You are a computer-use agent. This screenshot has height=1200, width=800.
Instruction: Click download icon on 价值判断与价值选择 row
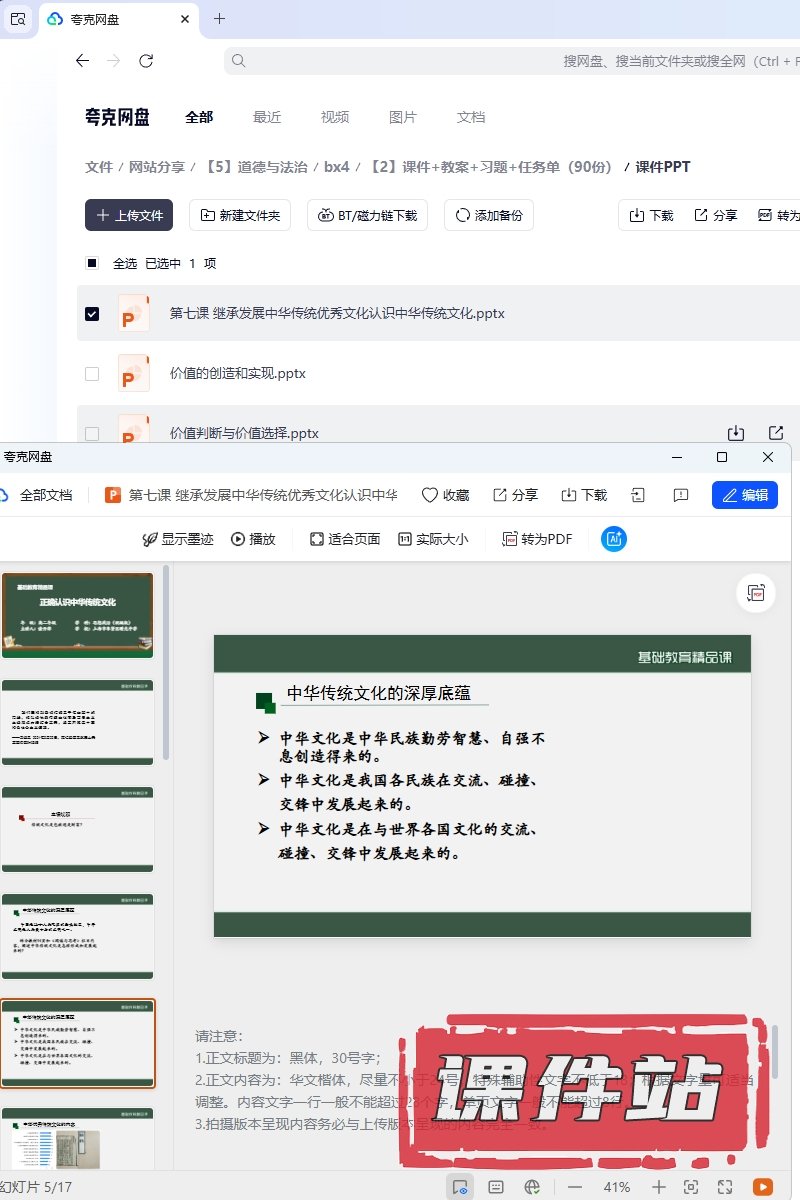(736, 433)
